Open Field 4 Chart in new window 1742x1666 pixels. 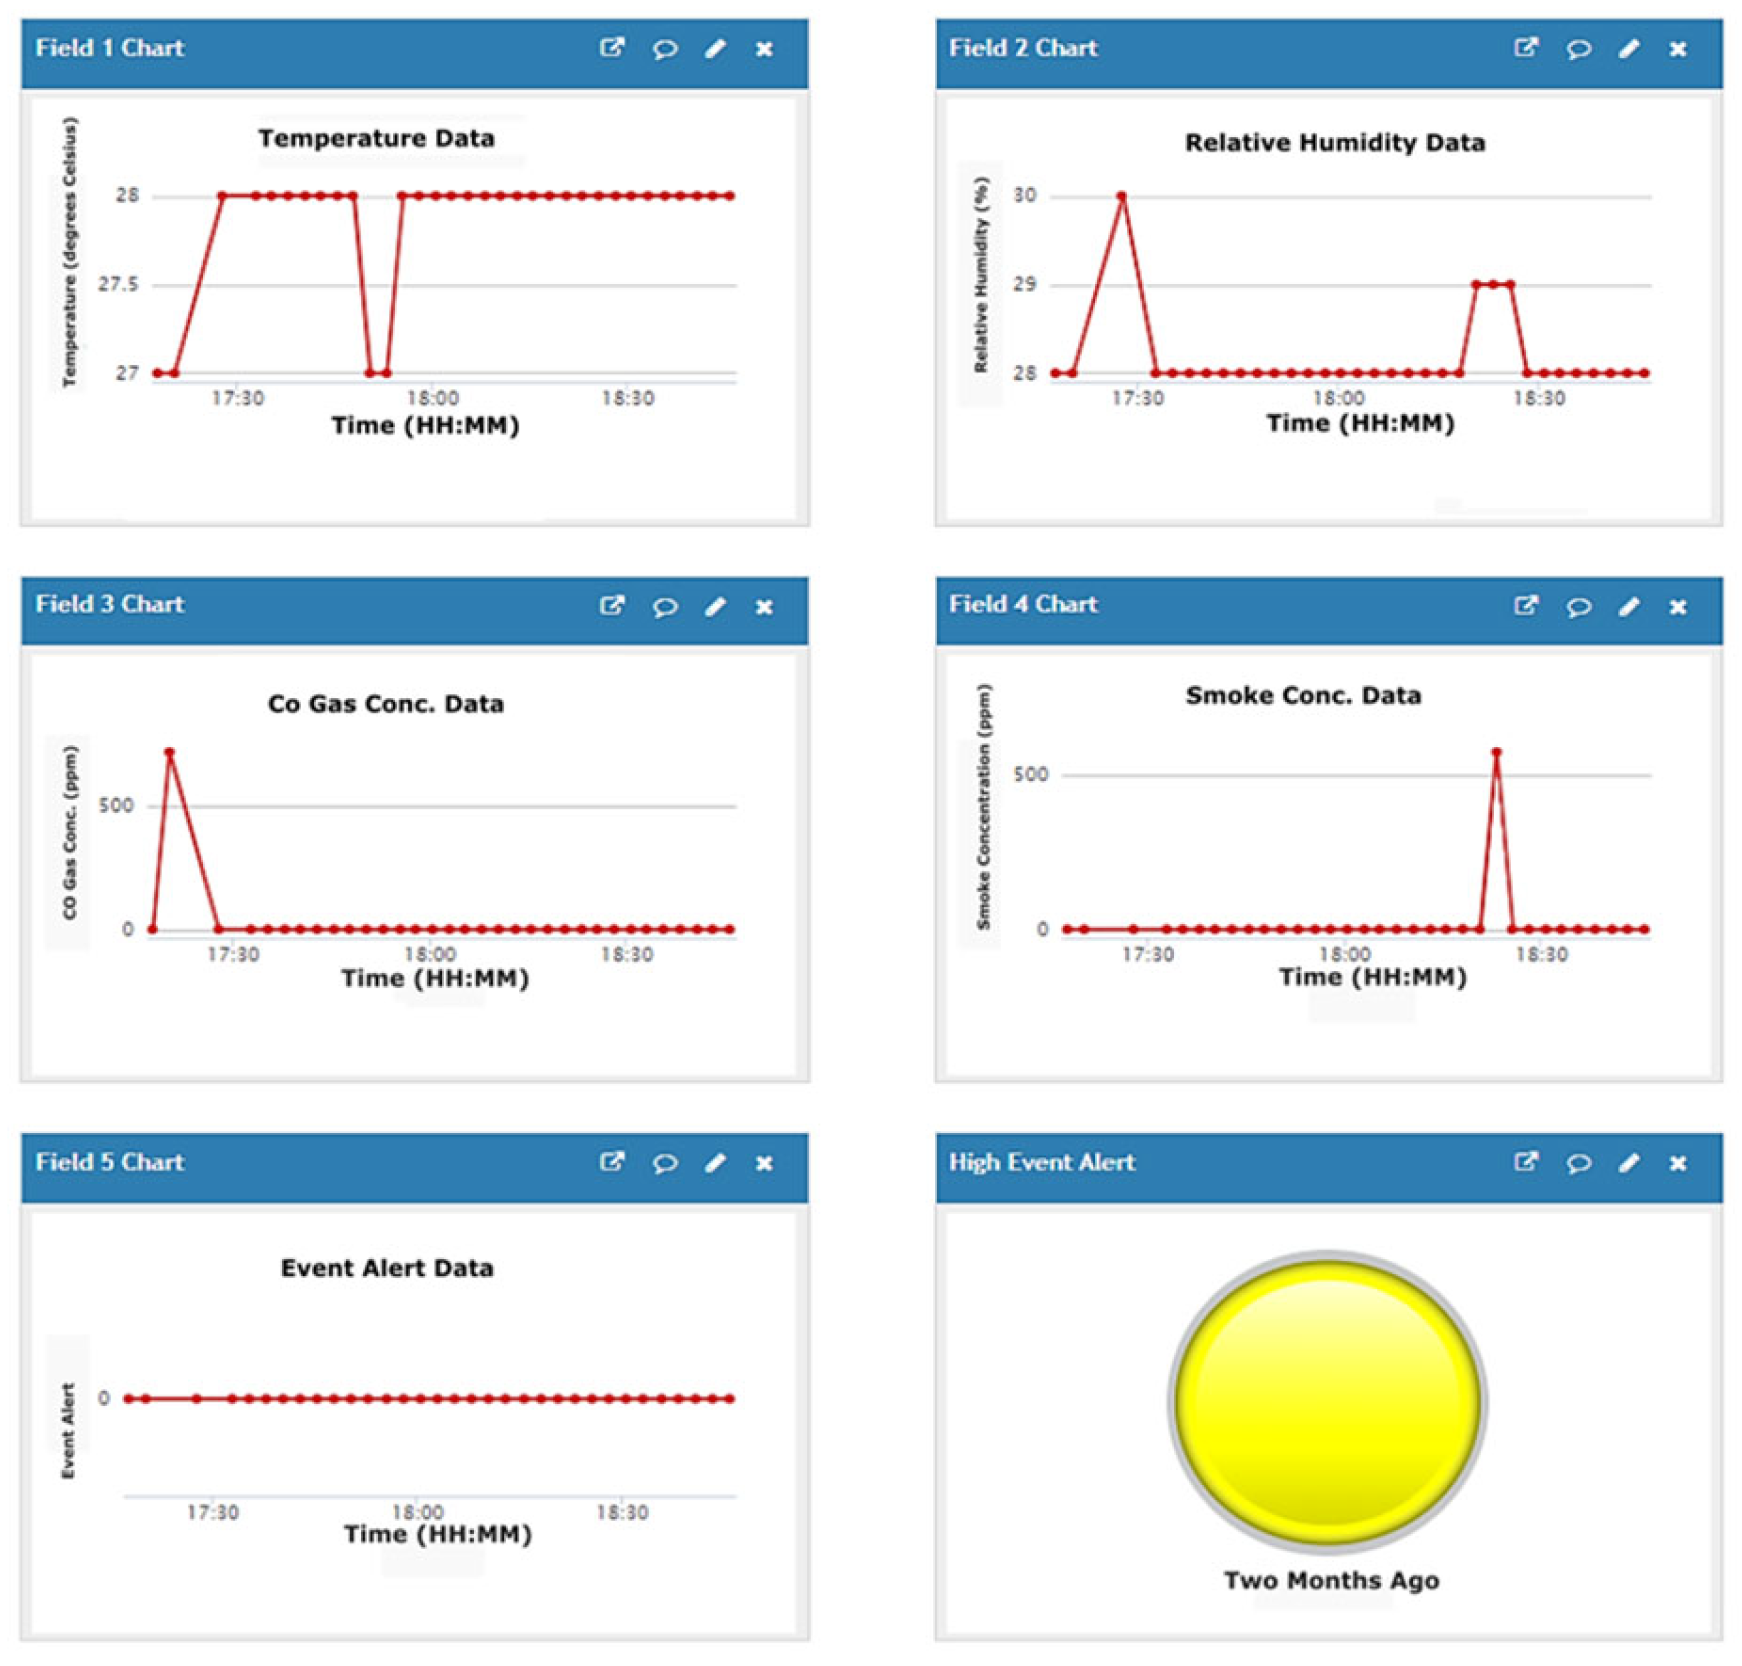[1525, 606]
